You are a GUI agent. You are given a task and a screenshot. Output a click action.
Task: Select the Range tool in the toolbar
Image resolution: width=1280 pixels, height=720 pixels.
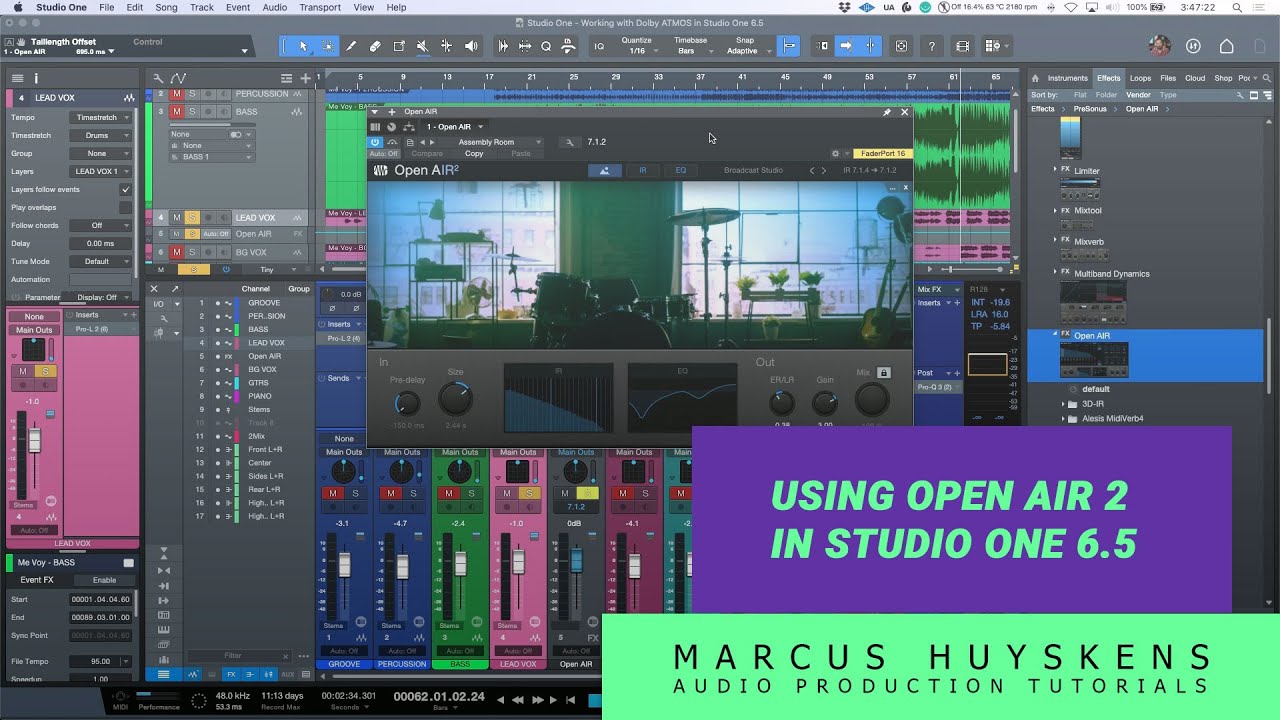tap(327, 46)
